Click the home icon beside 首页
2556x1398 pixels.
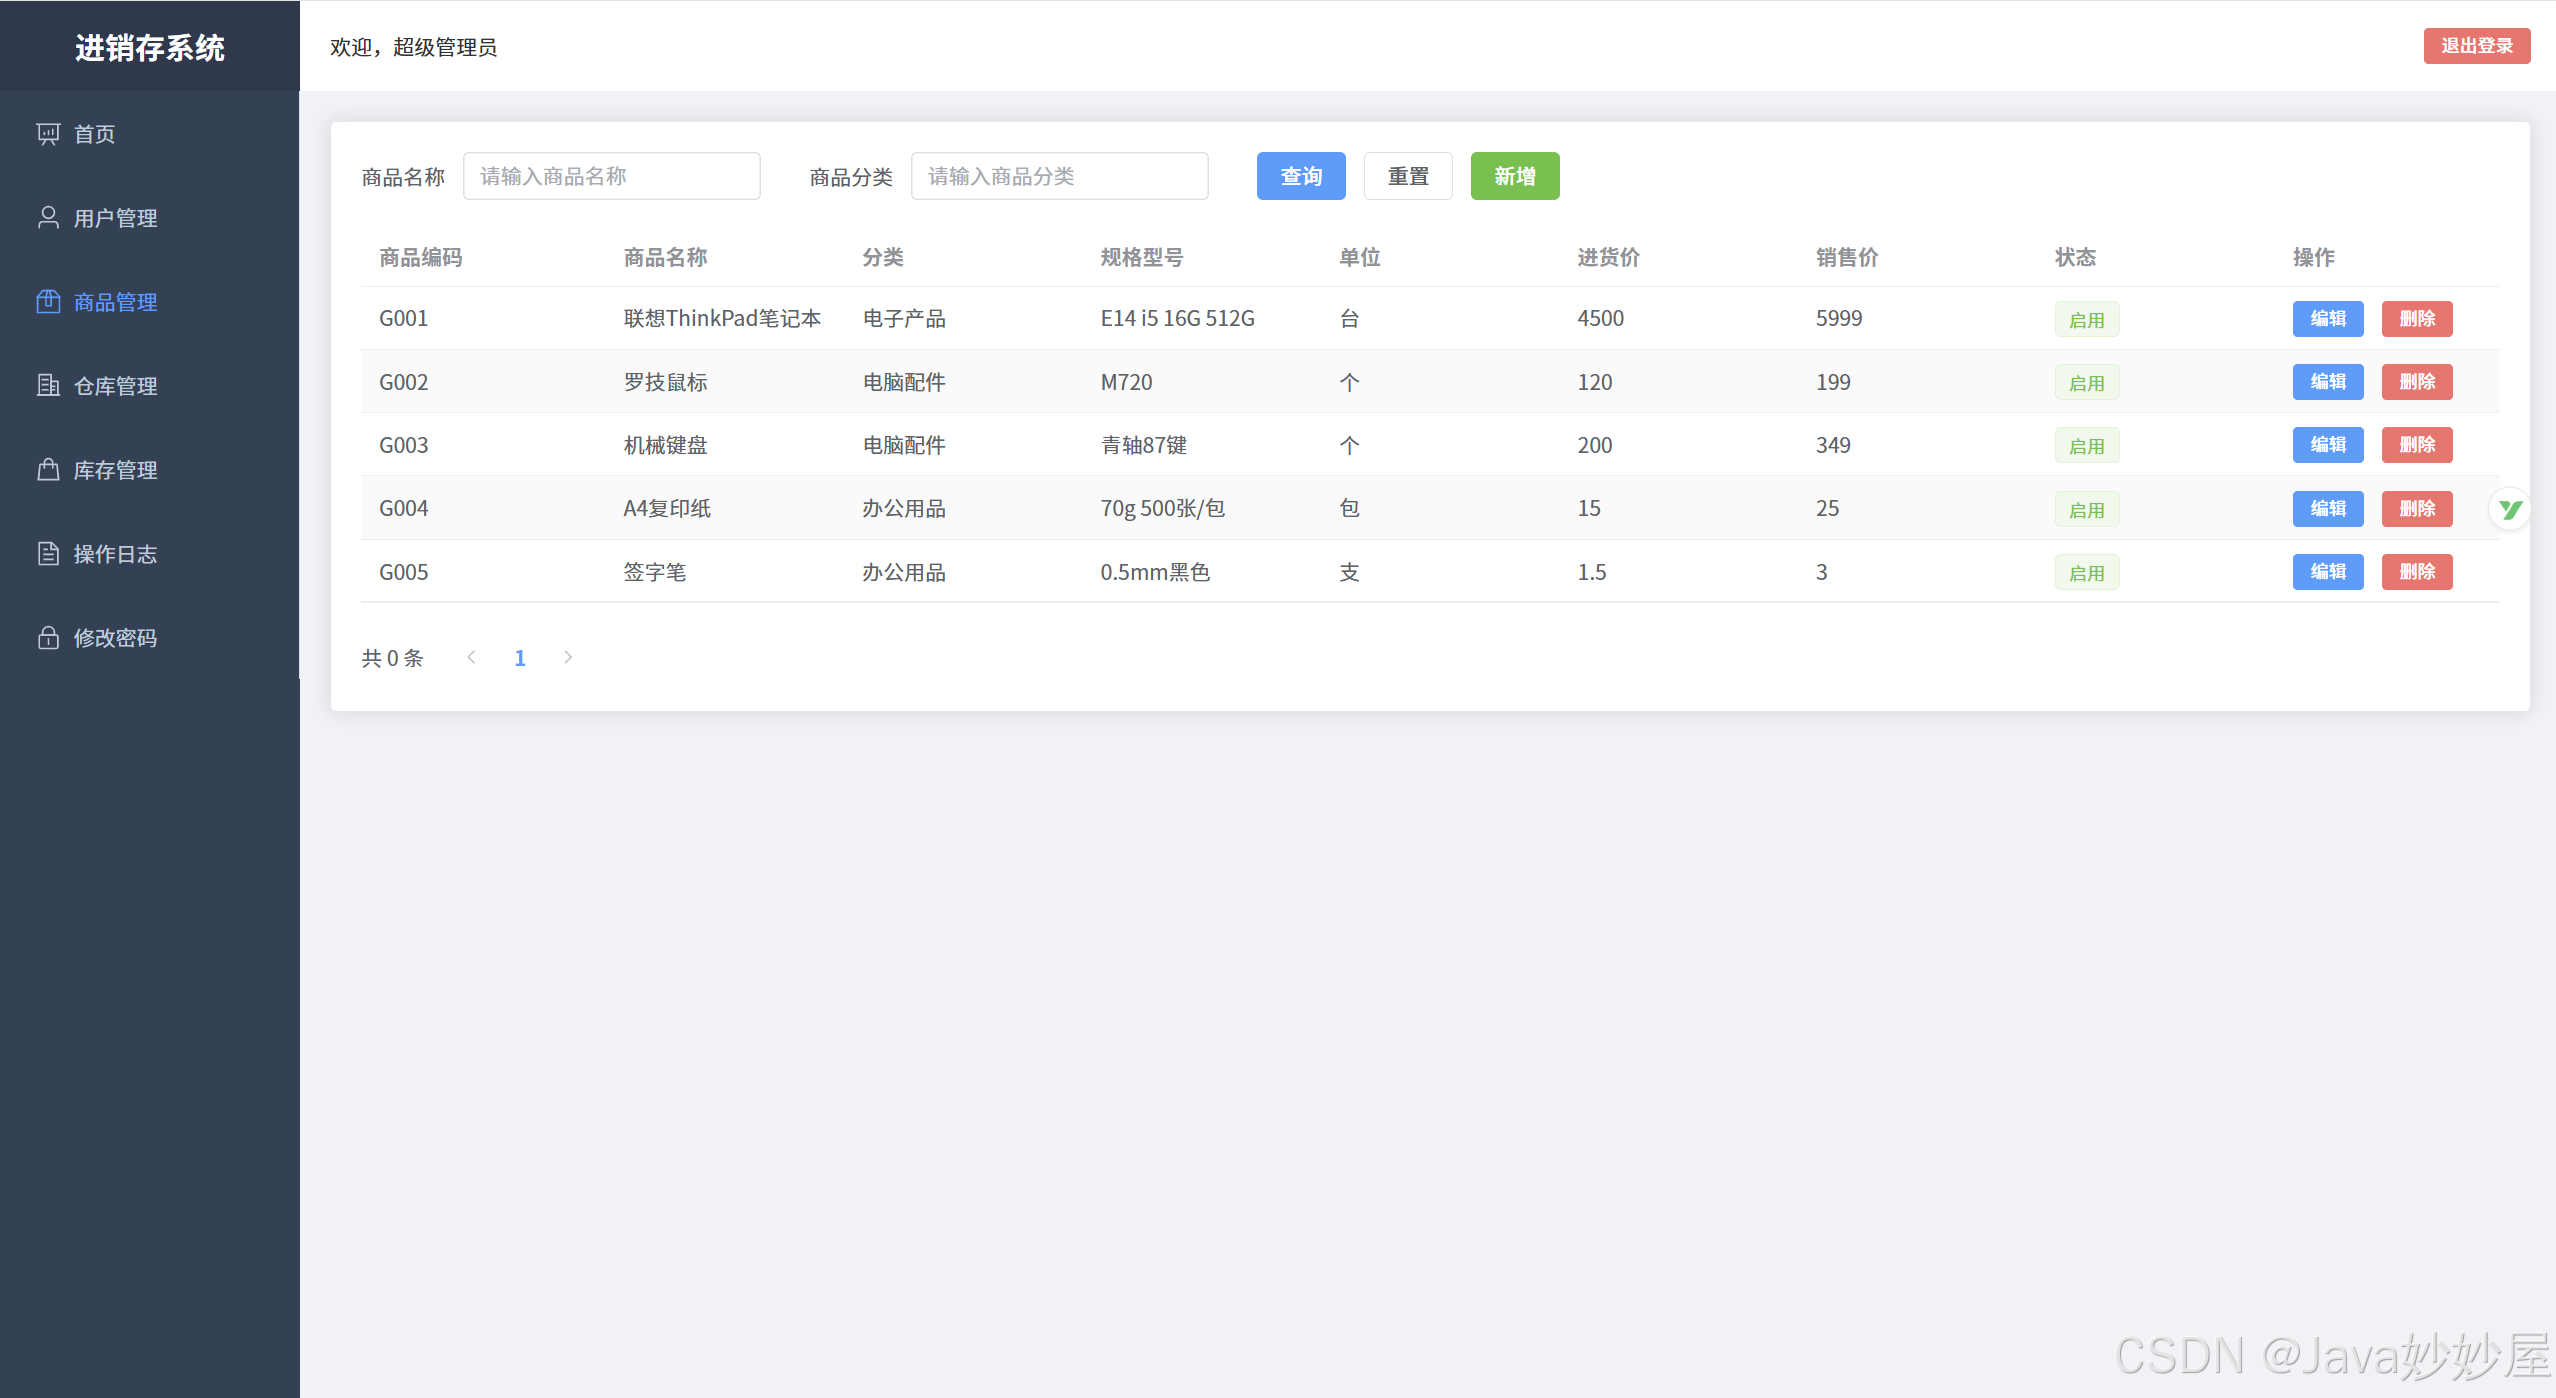(48, 134)
